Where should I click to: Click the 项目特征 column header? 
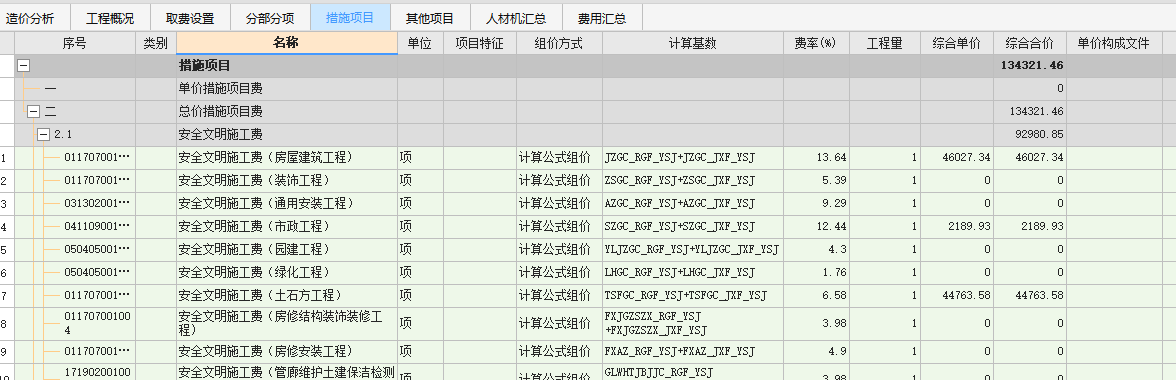(480, 43)
